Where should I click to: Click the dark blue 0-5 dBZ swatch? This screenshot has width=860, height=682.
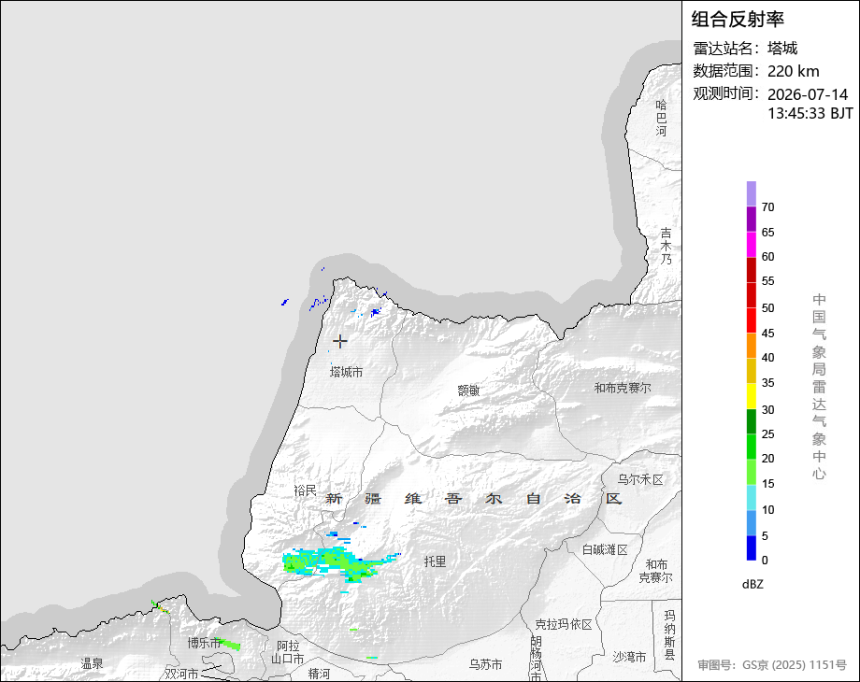(751, 548)
